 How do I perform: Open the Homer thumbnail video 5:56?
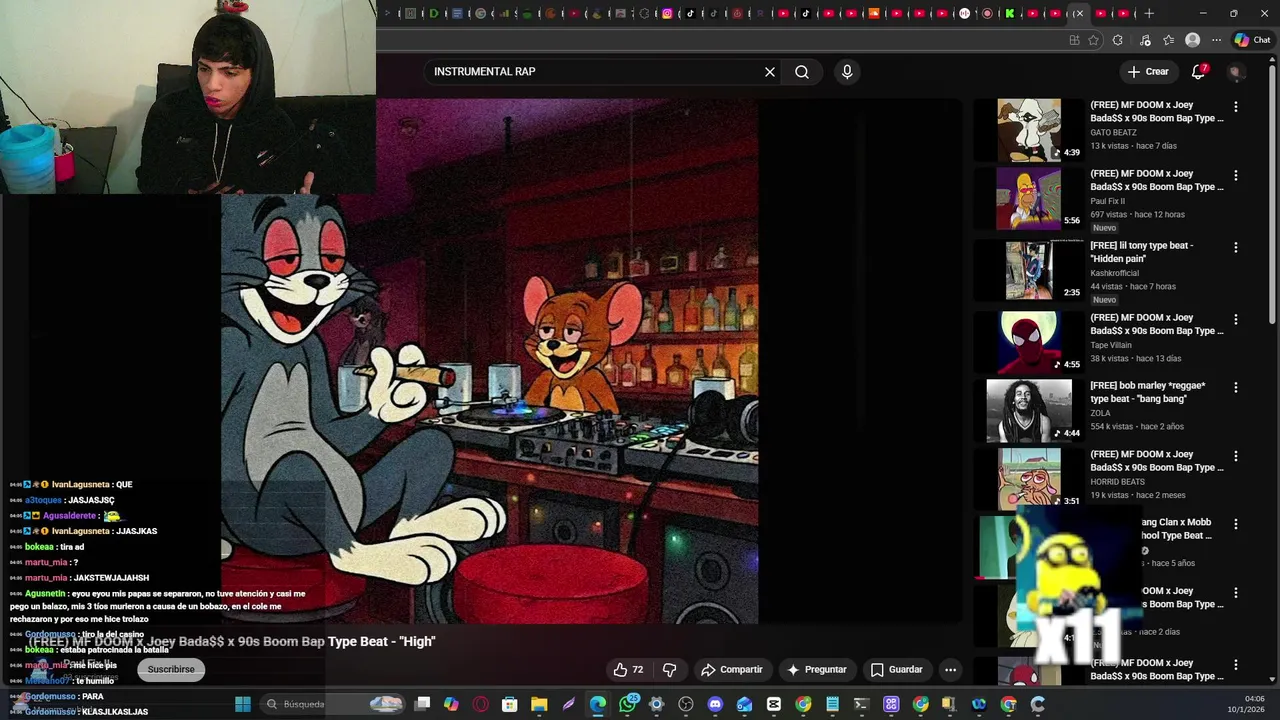pos(1029,198)
